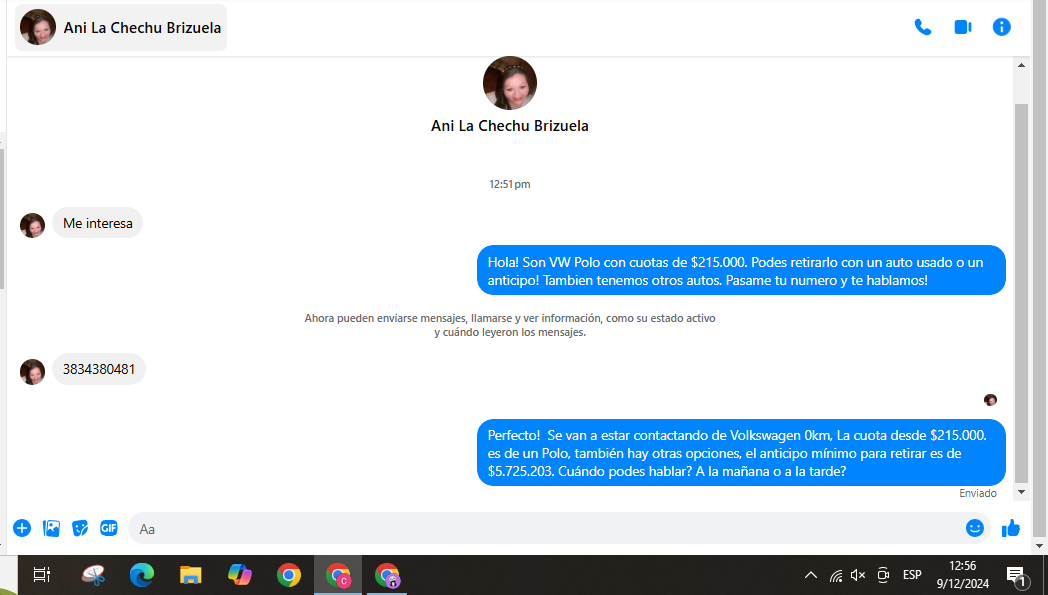Send a thumbs-up like
The height and width of the screenshot is (595, 1048).
[1010, 528]
